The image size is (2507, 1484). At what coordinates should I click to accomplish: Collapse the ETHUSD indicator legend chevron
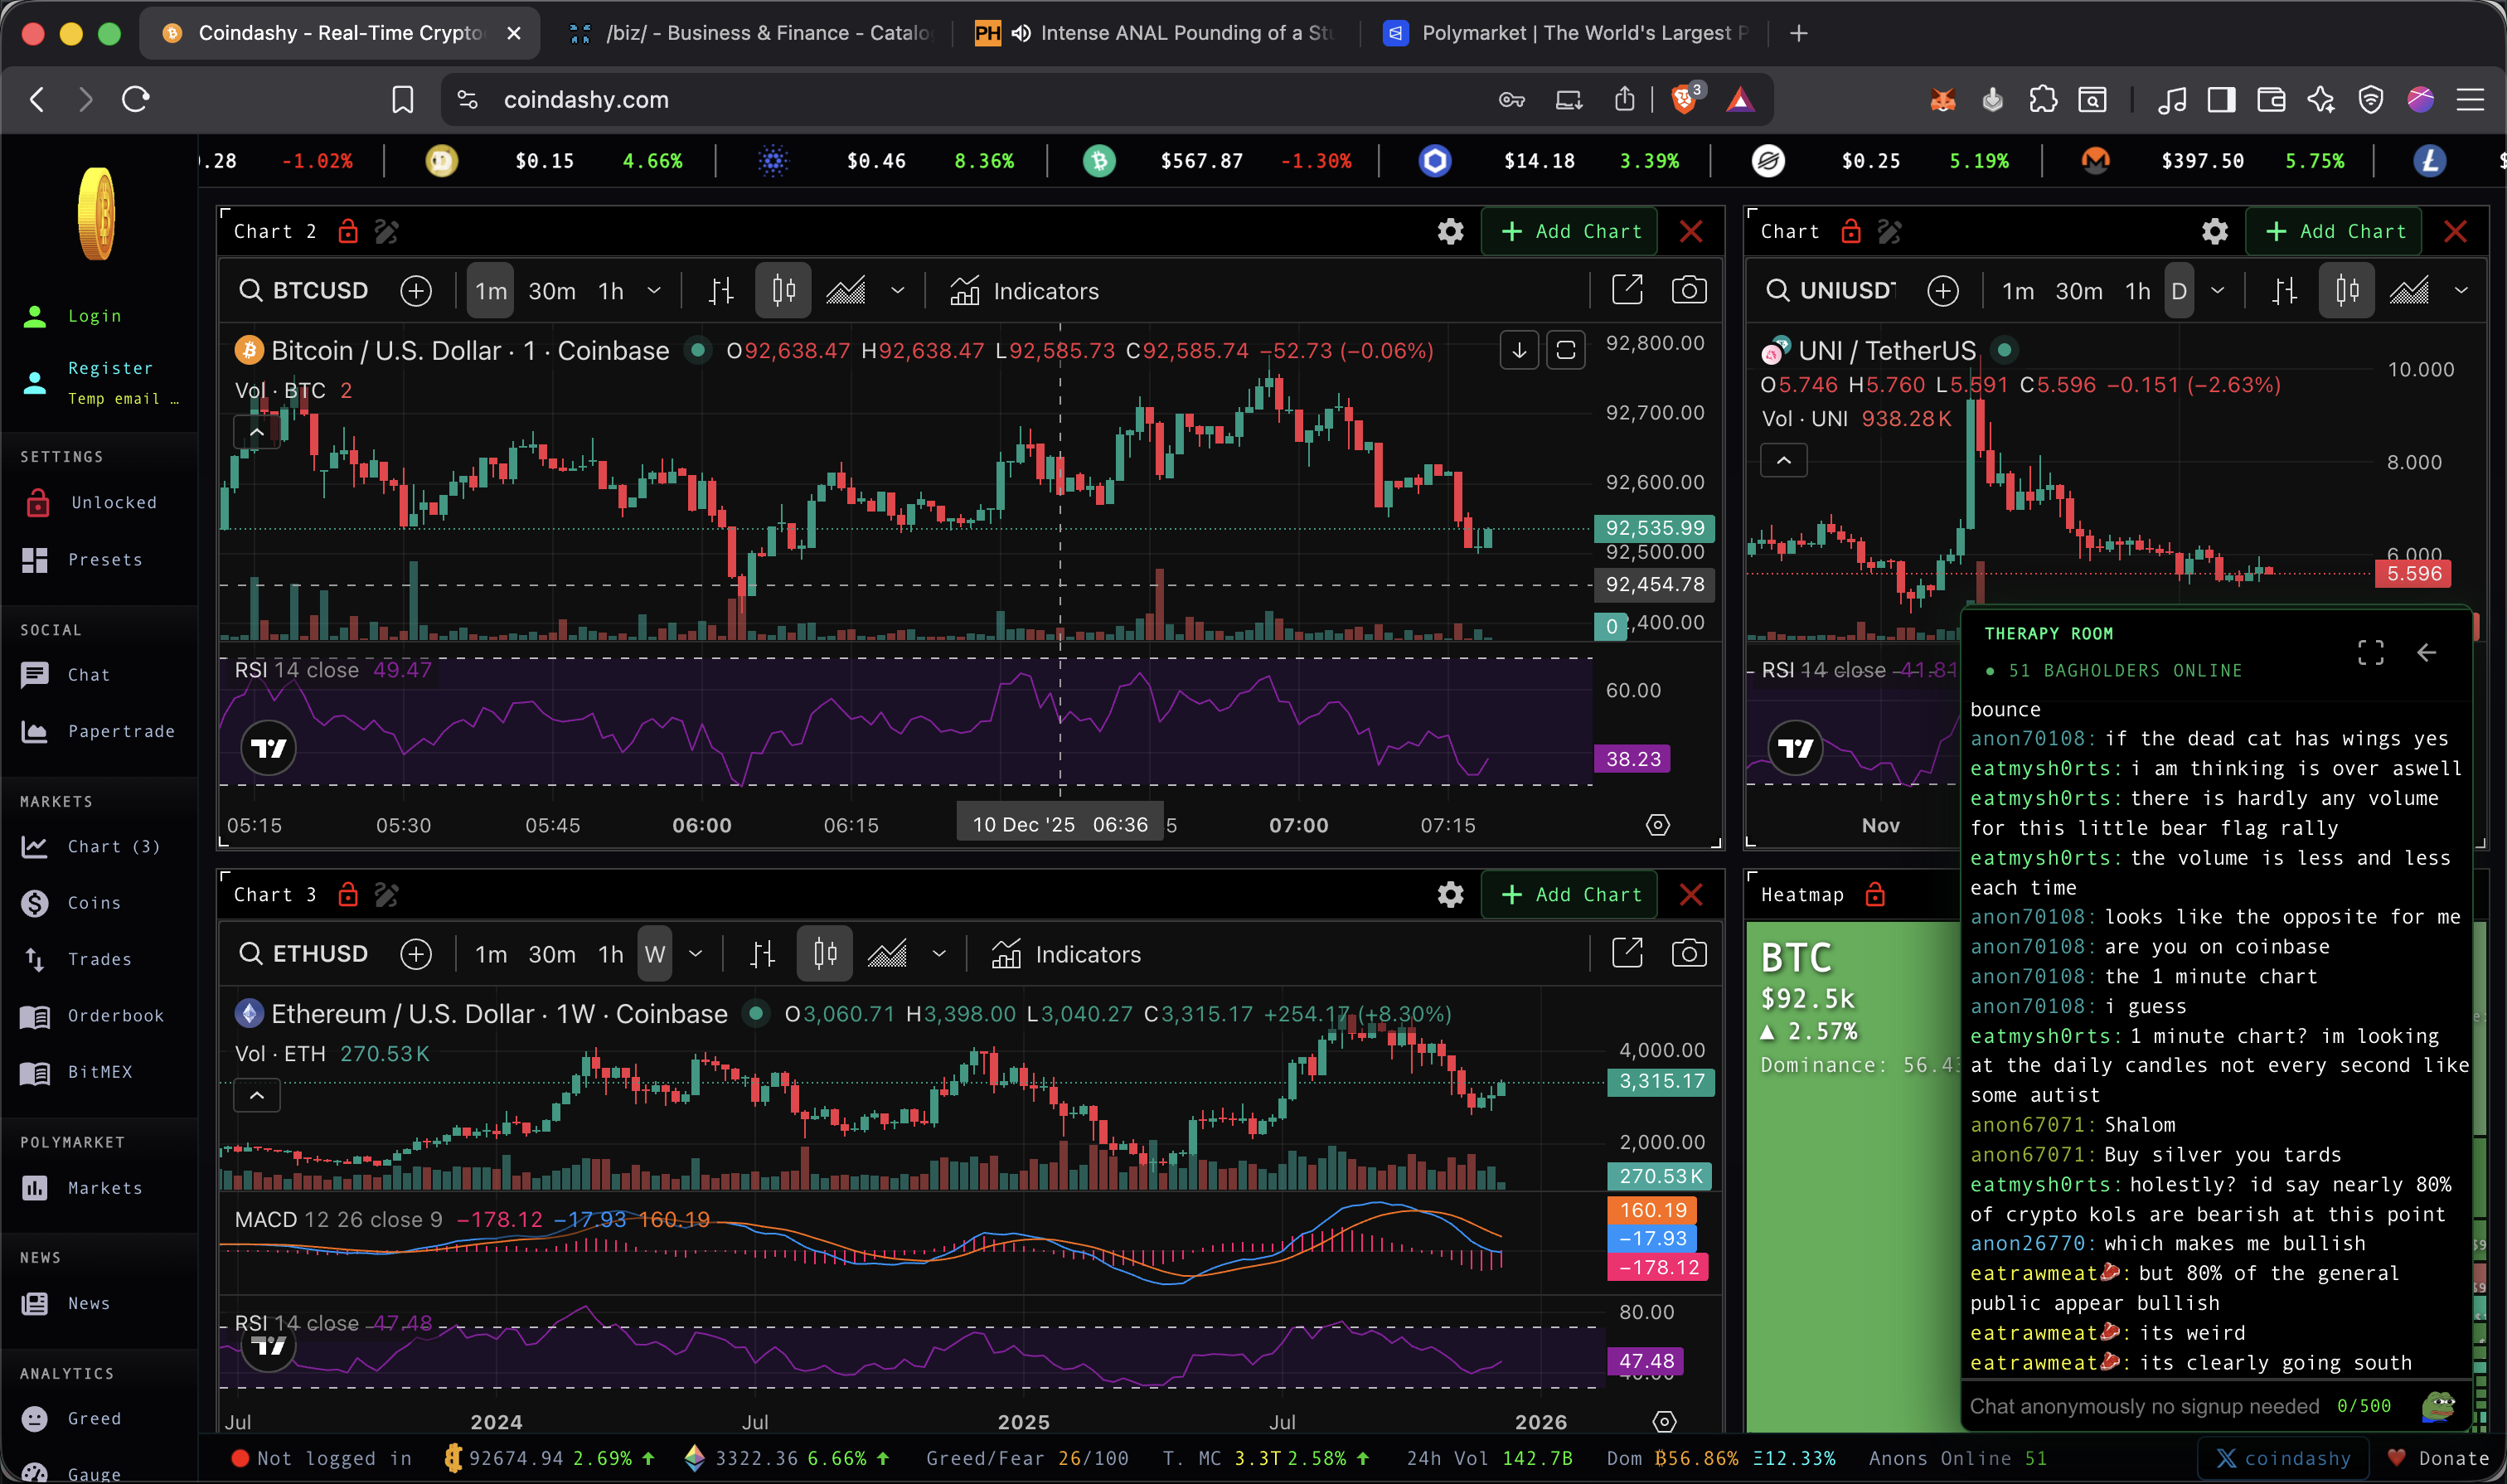tap(257, 1095)
